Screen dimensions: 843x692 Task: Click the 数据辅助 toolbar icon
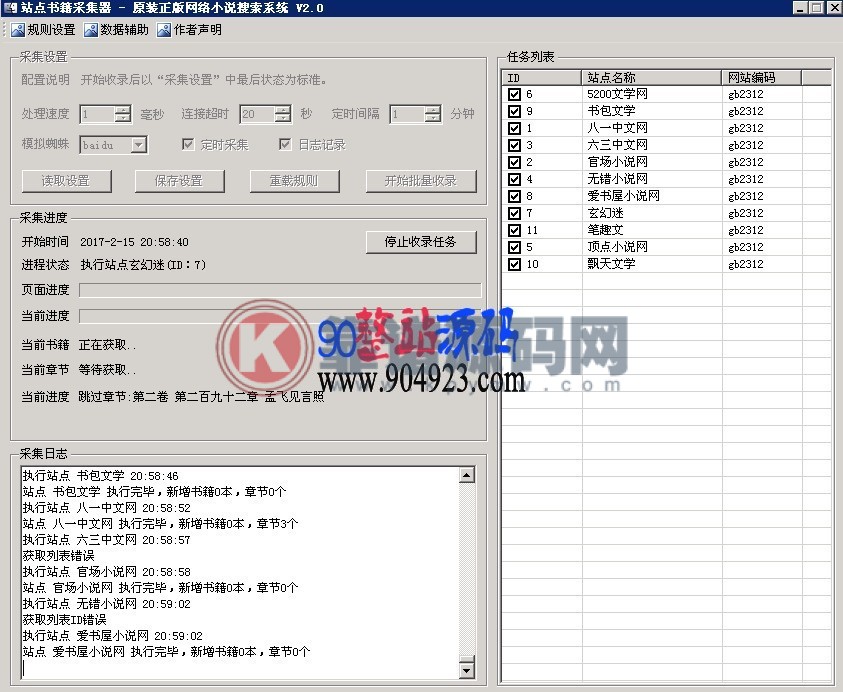pyautogui.click(x=91, y=30)
